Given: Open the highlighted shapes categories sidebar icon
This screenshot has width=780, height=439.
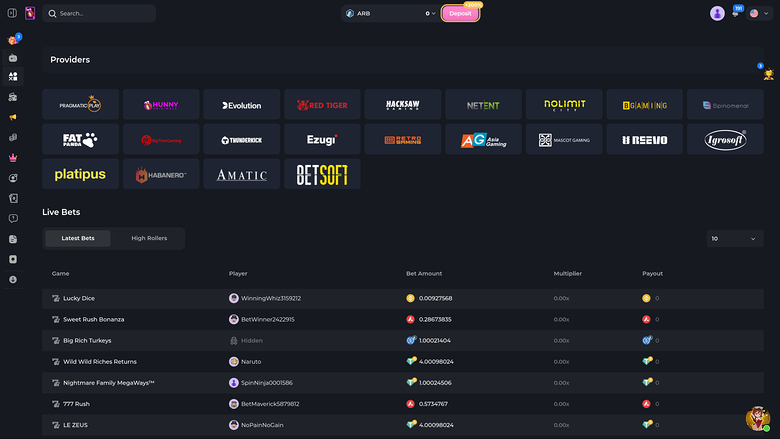Looking at the screenshot, I should [13, 77].
